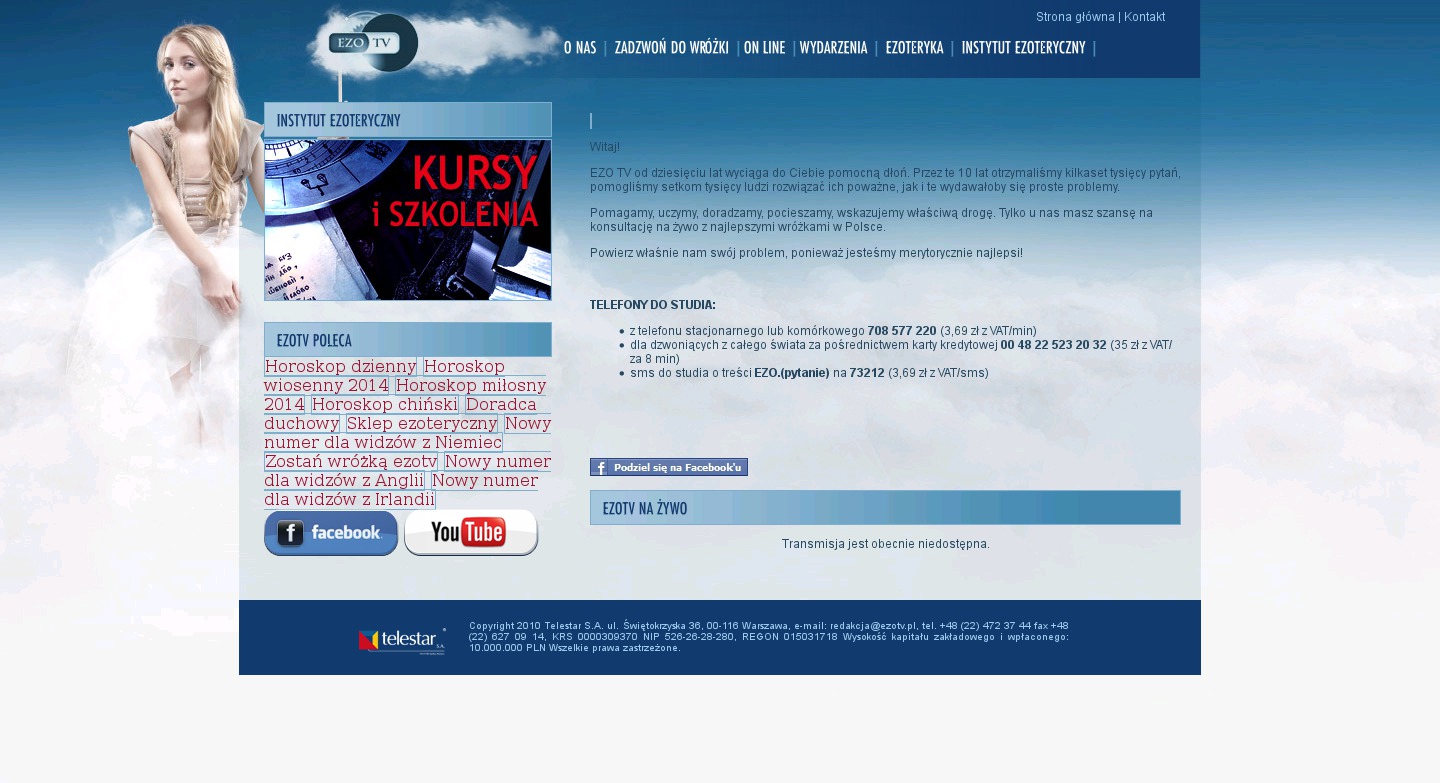The image size is (1440, 783).
Task: Open Horoskop wiosenny 2014 link
Action: [326, 385]
